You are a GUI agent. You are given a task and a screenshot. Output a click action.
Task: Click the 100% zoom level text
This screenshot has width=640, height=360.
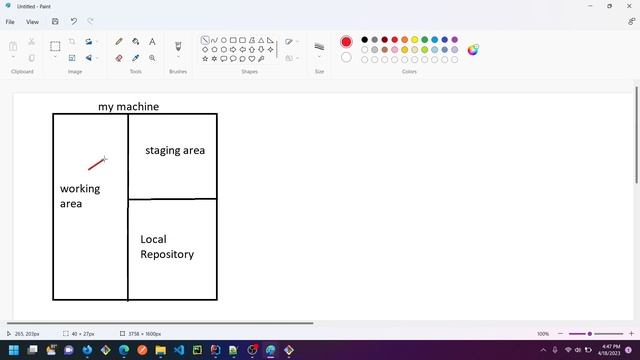pos(543,334)
